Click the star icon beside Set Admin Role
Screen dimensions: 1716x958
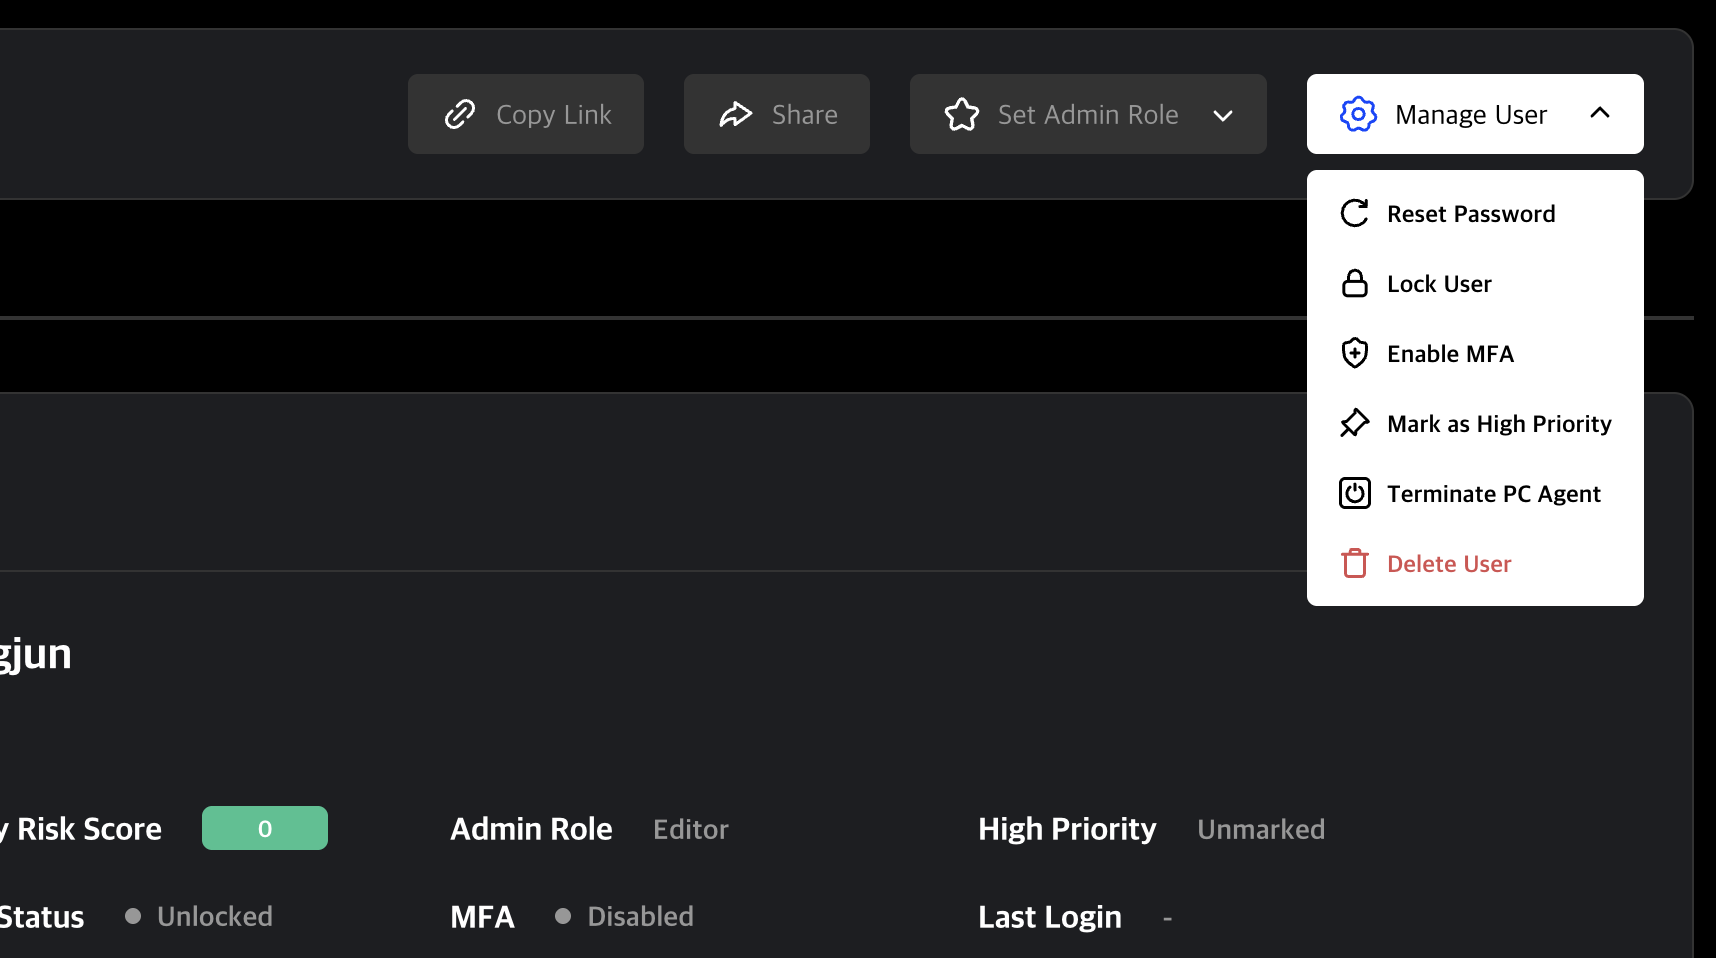(x=962, y=114)
